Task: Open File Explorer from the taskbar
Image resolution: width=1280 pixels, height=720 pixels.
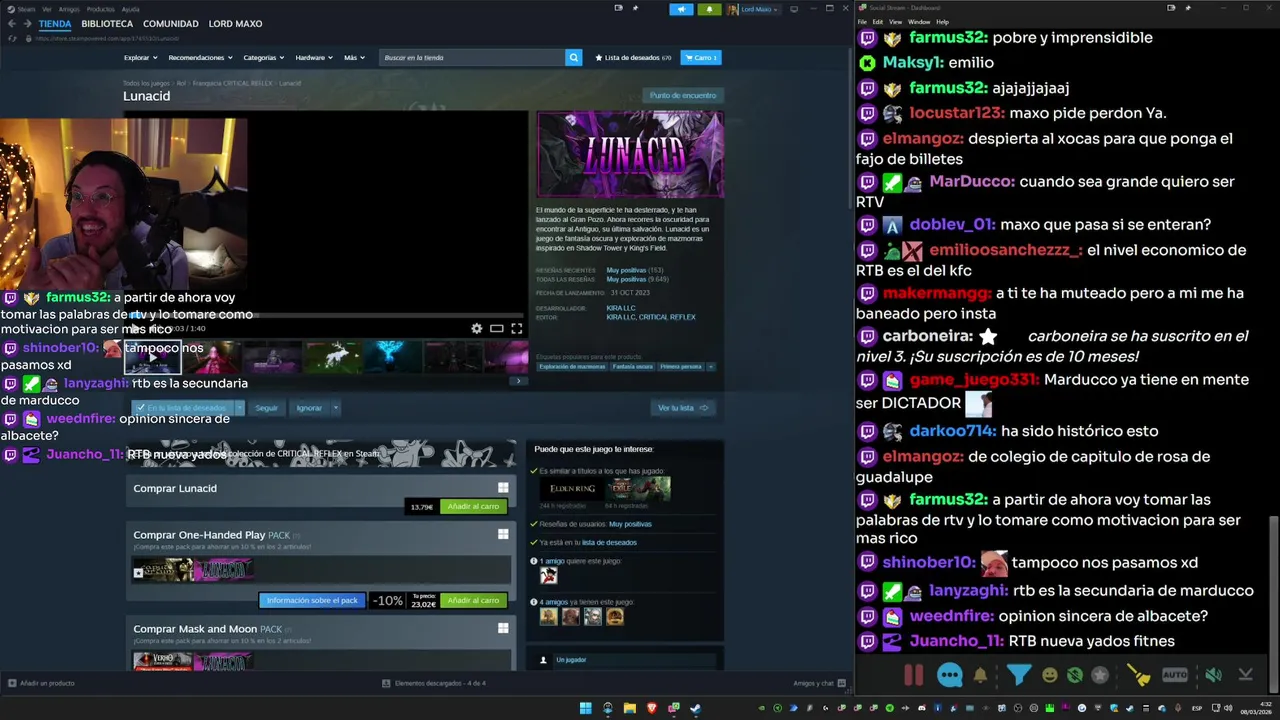Action: (630, 708)
